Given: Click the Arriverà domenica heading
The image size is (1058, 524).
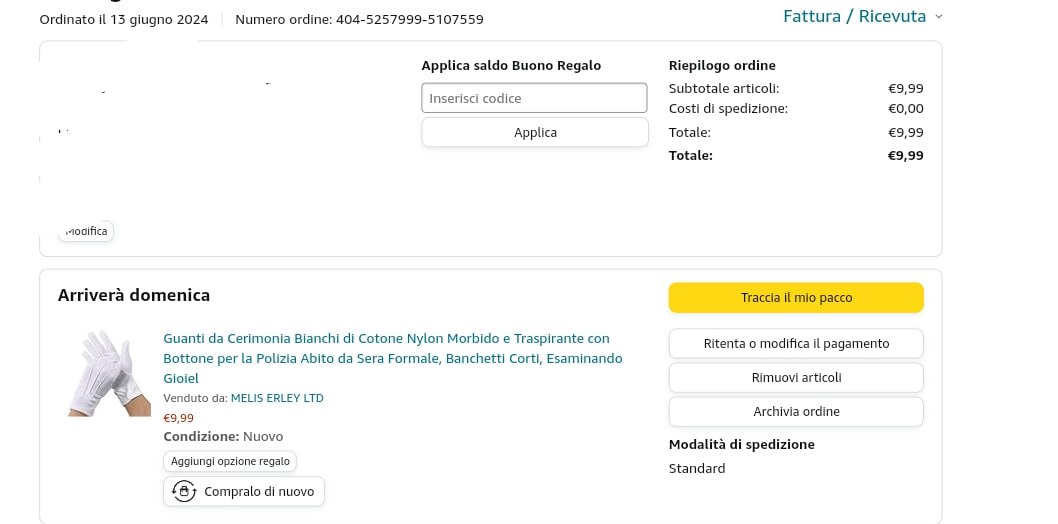Looking at the screenshot, I should (x=134, y=295).
